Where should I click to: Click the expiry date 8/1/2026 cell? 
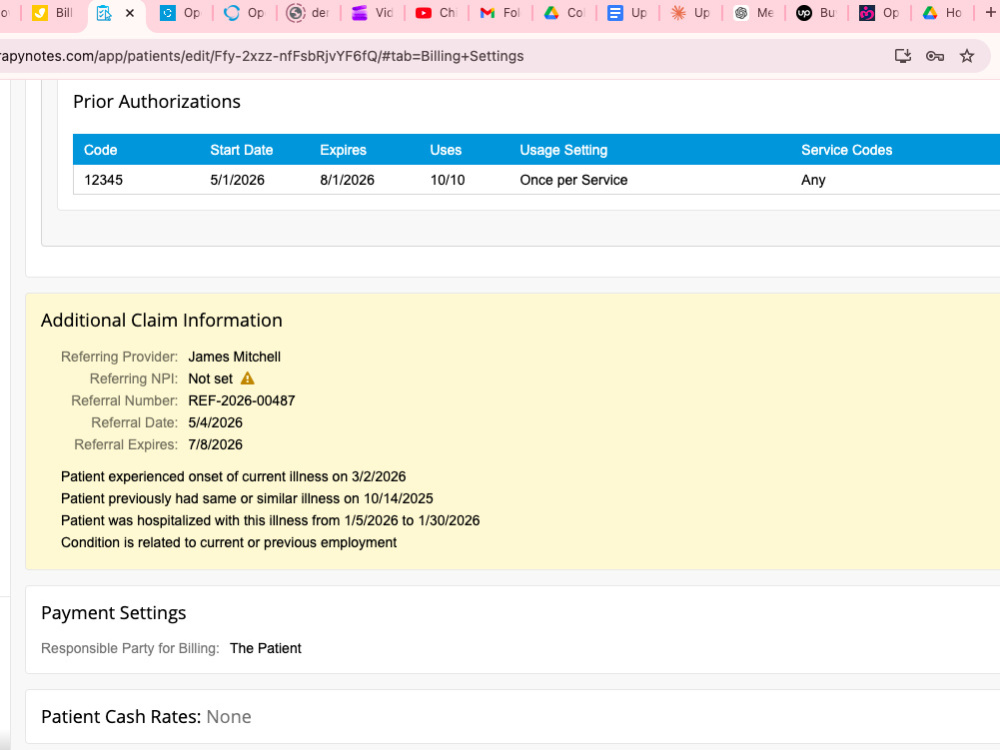click(x=347, y=180)
